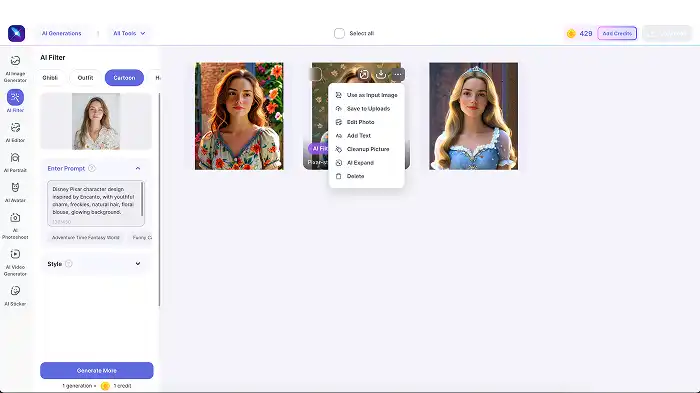Screen dimensions: 700x393
Task: Choose Cleanup Picture menu item
Action: [367, 149]
